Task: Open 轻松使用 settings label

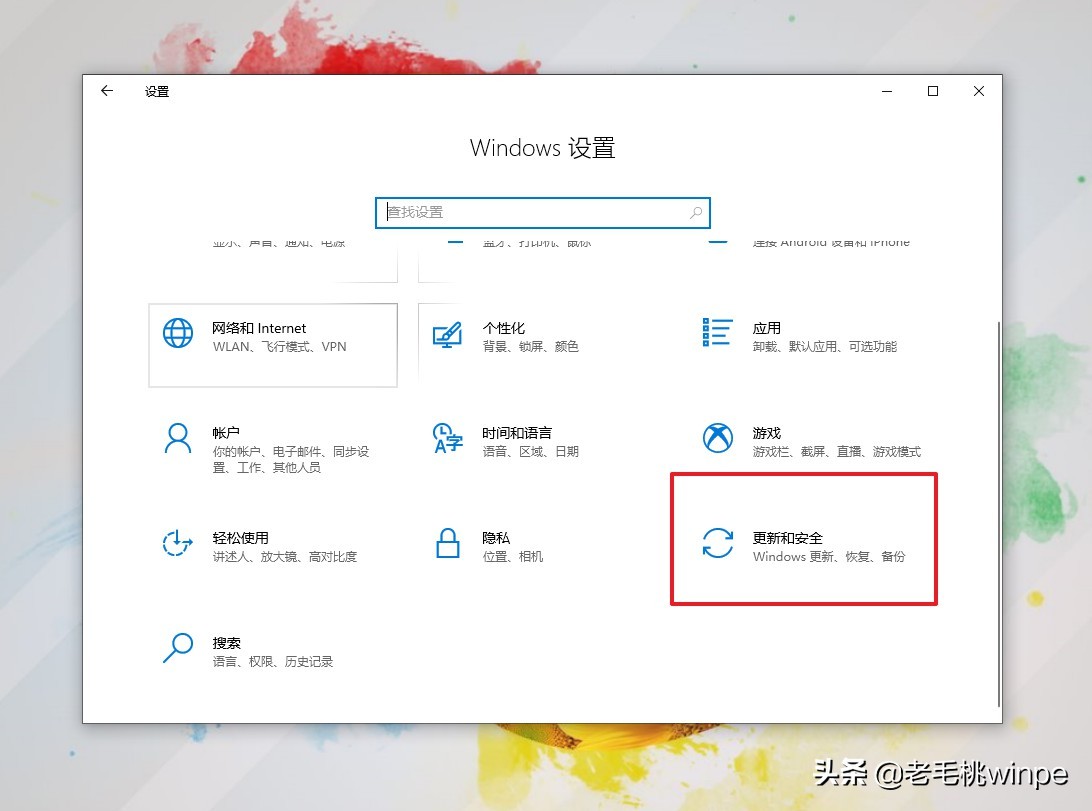Action: (240, 538)
